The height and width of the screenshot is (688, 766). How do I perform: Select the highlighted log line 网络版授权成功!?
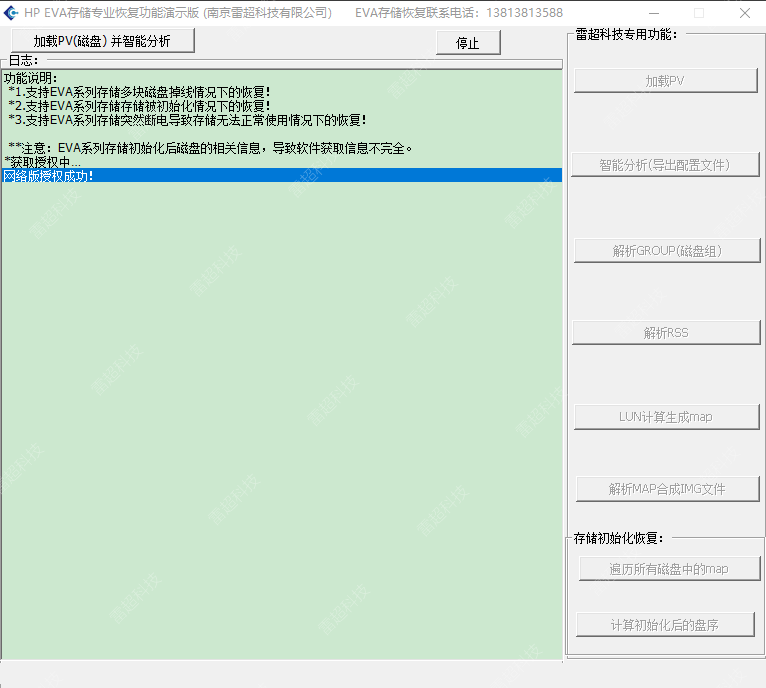tap(282, 175)
